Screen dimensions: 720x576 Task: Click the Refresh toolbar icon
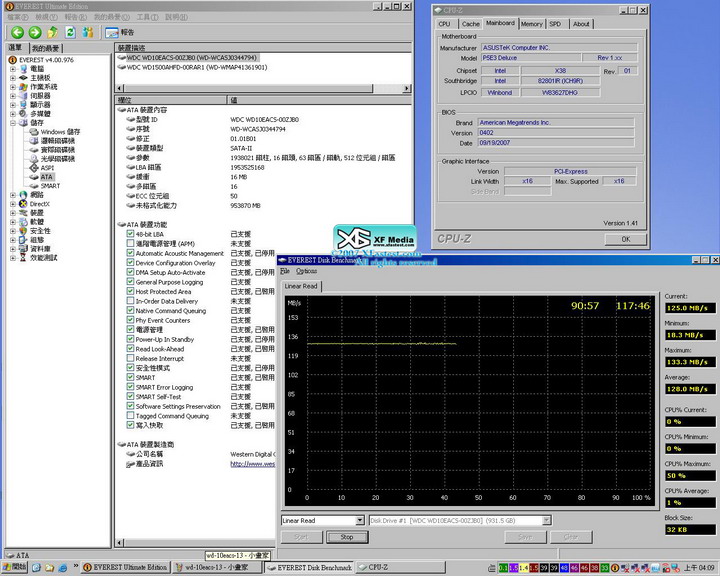coord(70,32)
